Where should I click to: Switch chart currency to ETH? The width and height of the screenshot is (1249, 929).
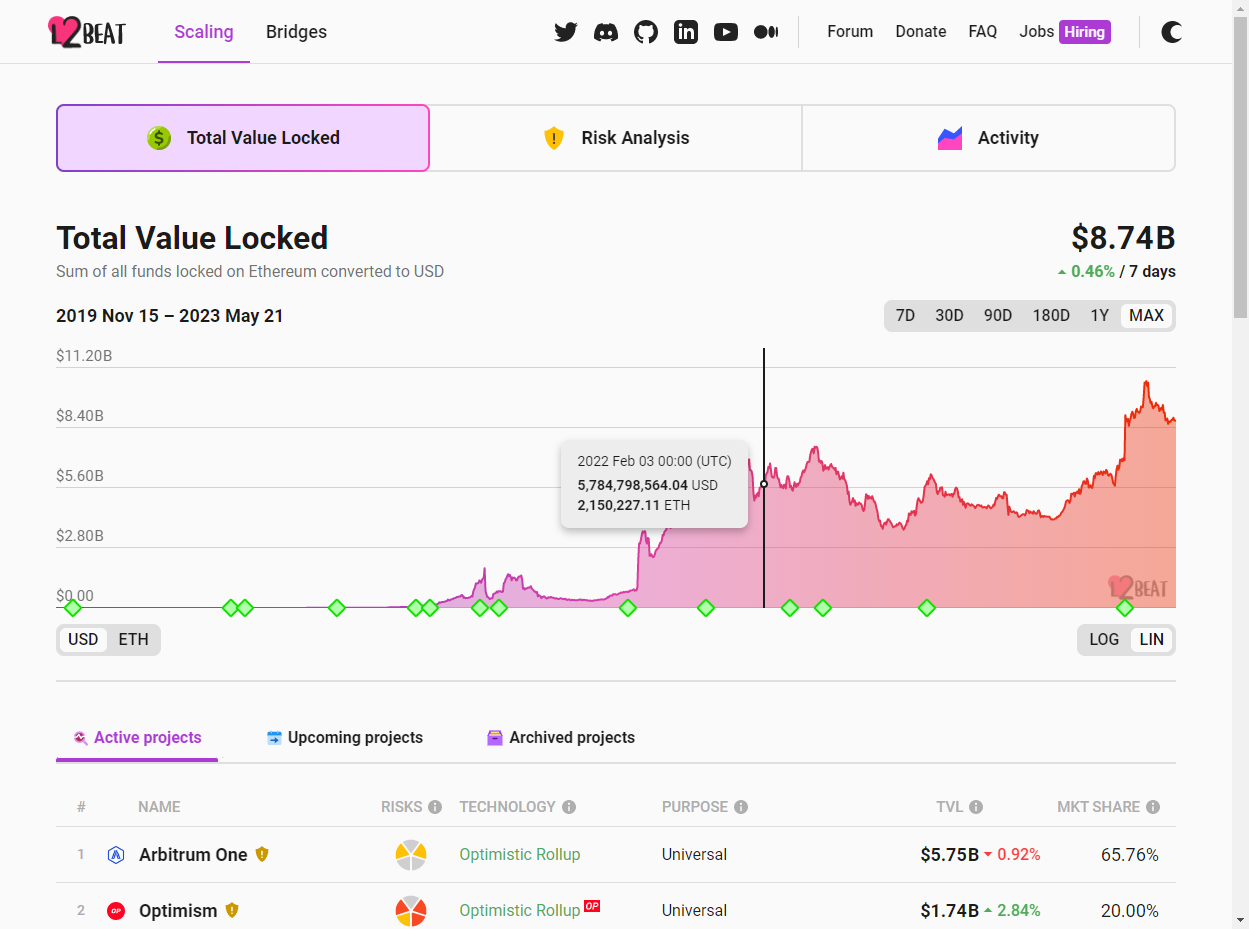pos(133,640)
